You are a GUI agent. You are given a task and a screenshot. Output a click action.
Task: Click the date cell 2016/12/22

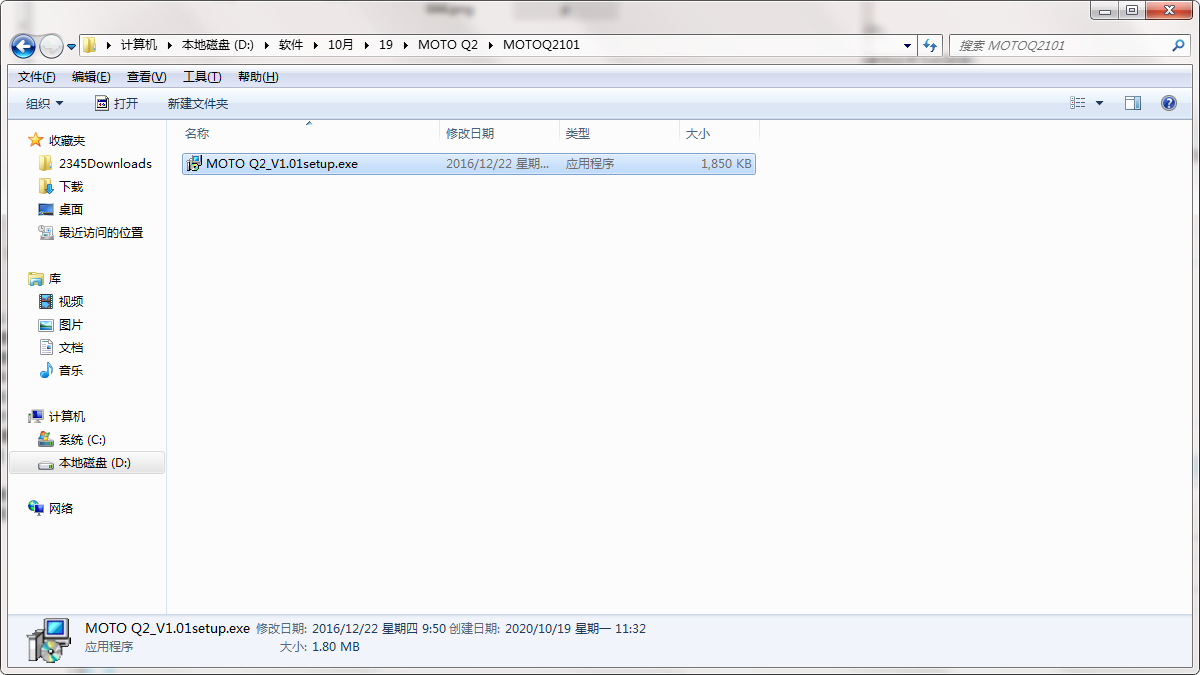click(497, 164)
